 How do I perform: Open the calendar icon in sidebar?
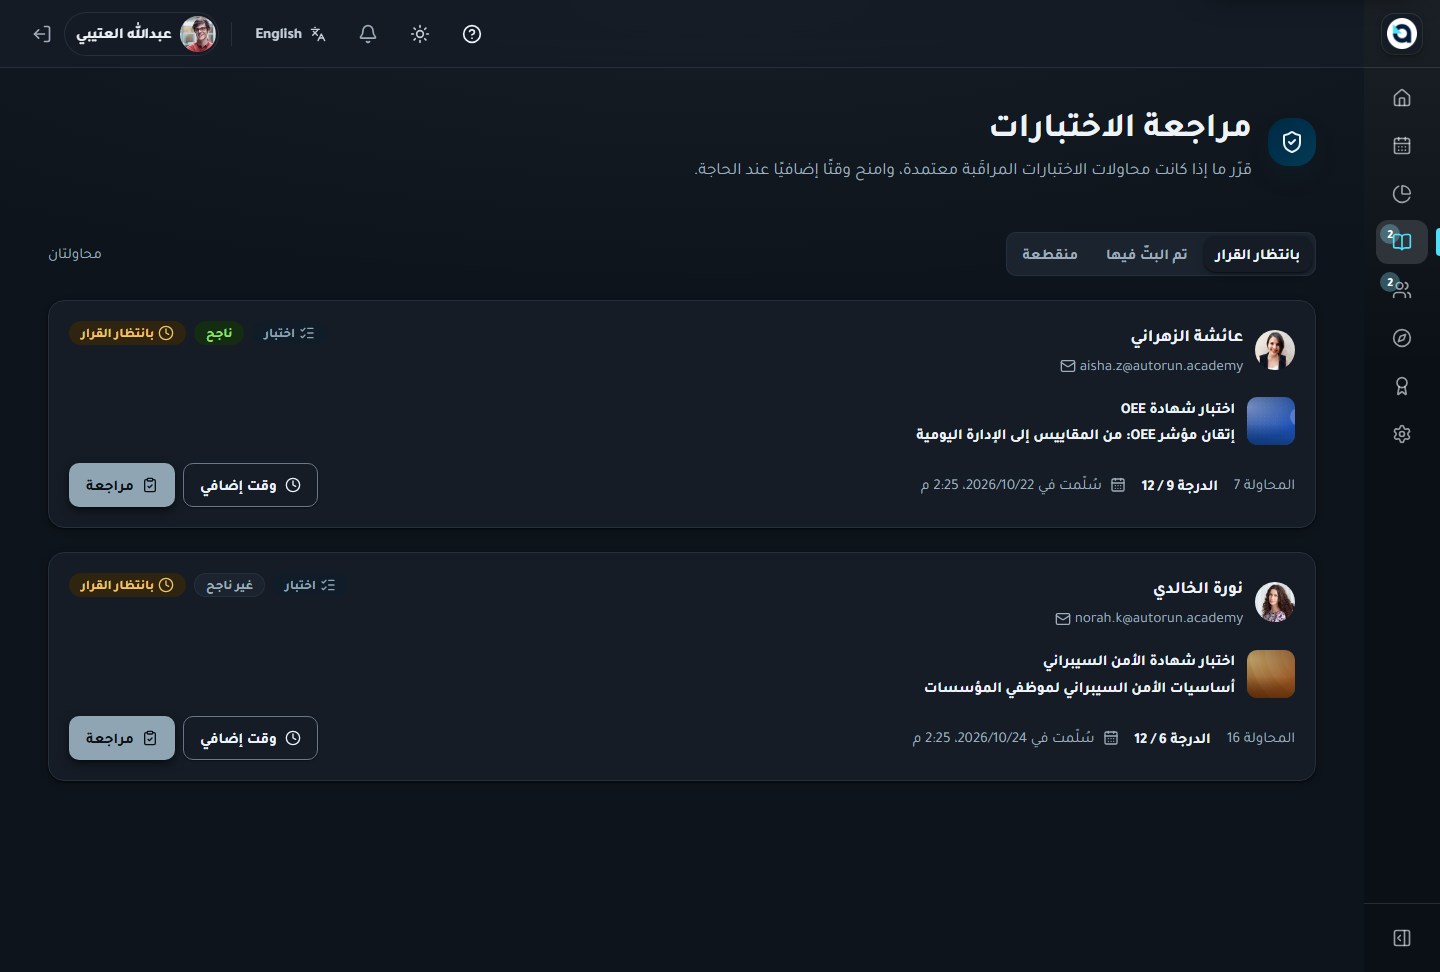[x=1402, y=146]
